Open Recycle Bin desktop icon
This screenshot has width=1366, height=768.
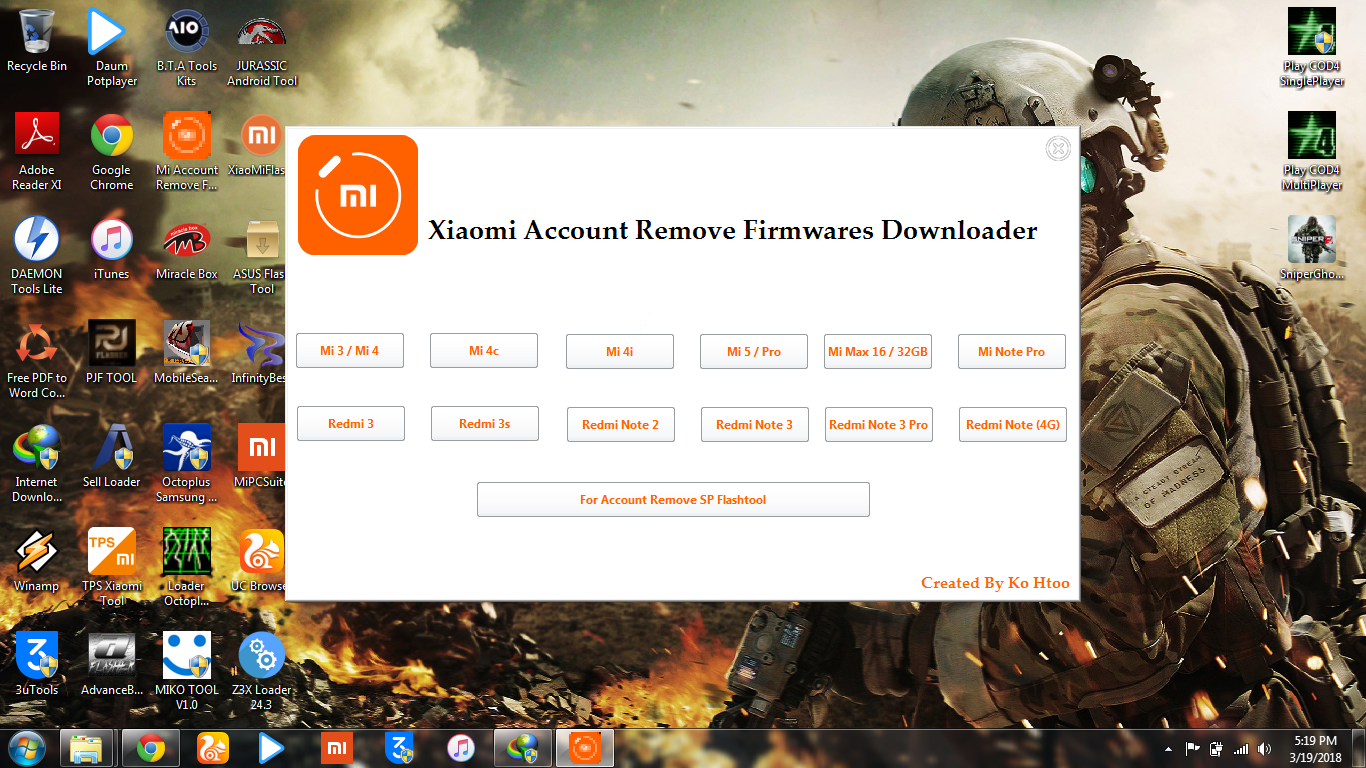point(37,40)
